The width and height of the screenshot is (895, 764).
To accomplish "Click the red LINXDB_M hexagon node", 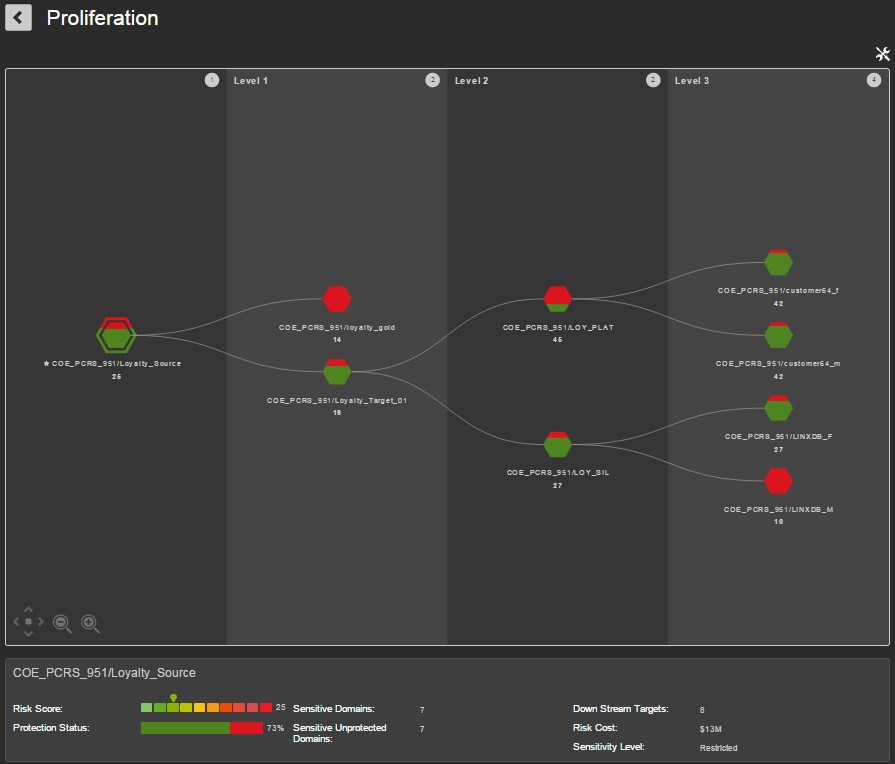I will [778, 481].
